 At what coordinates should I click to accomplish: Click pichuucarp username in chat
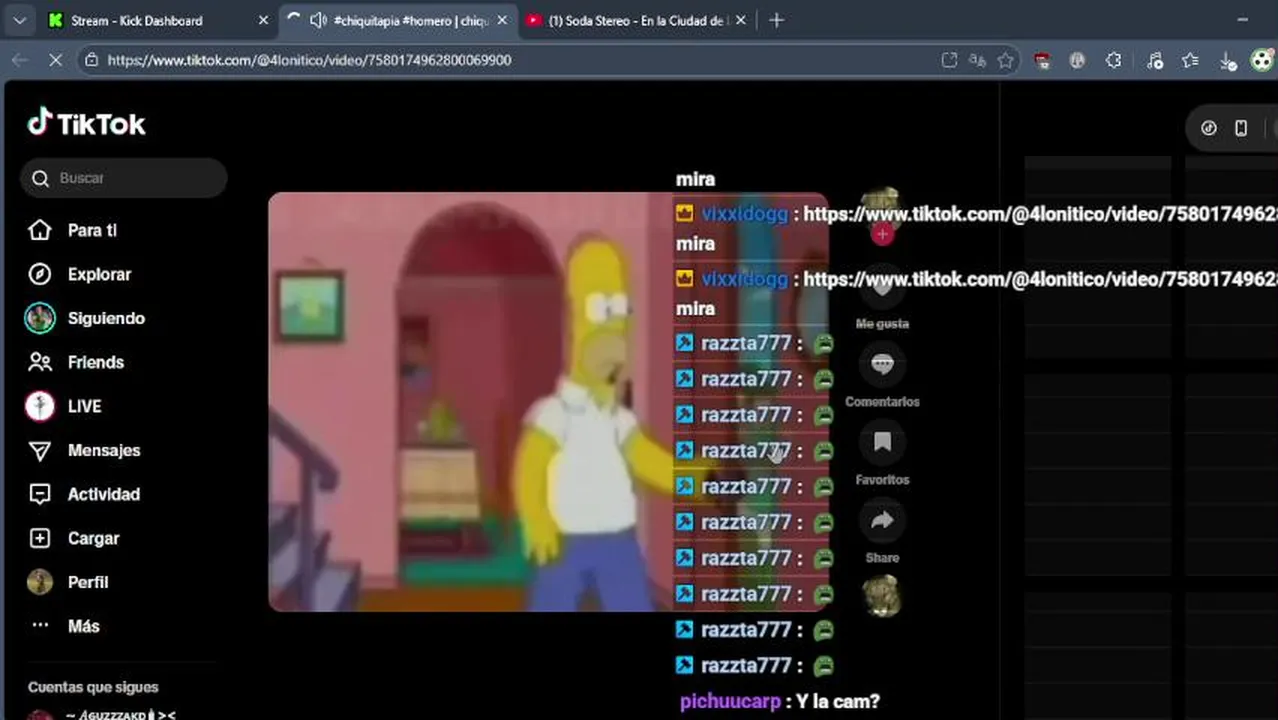(x=730, y=701)
